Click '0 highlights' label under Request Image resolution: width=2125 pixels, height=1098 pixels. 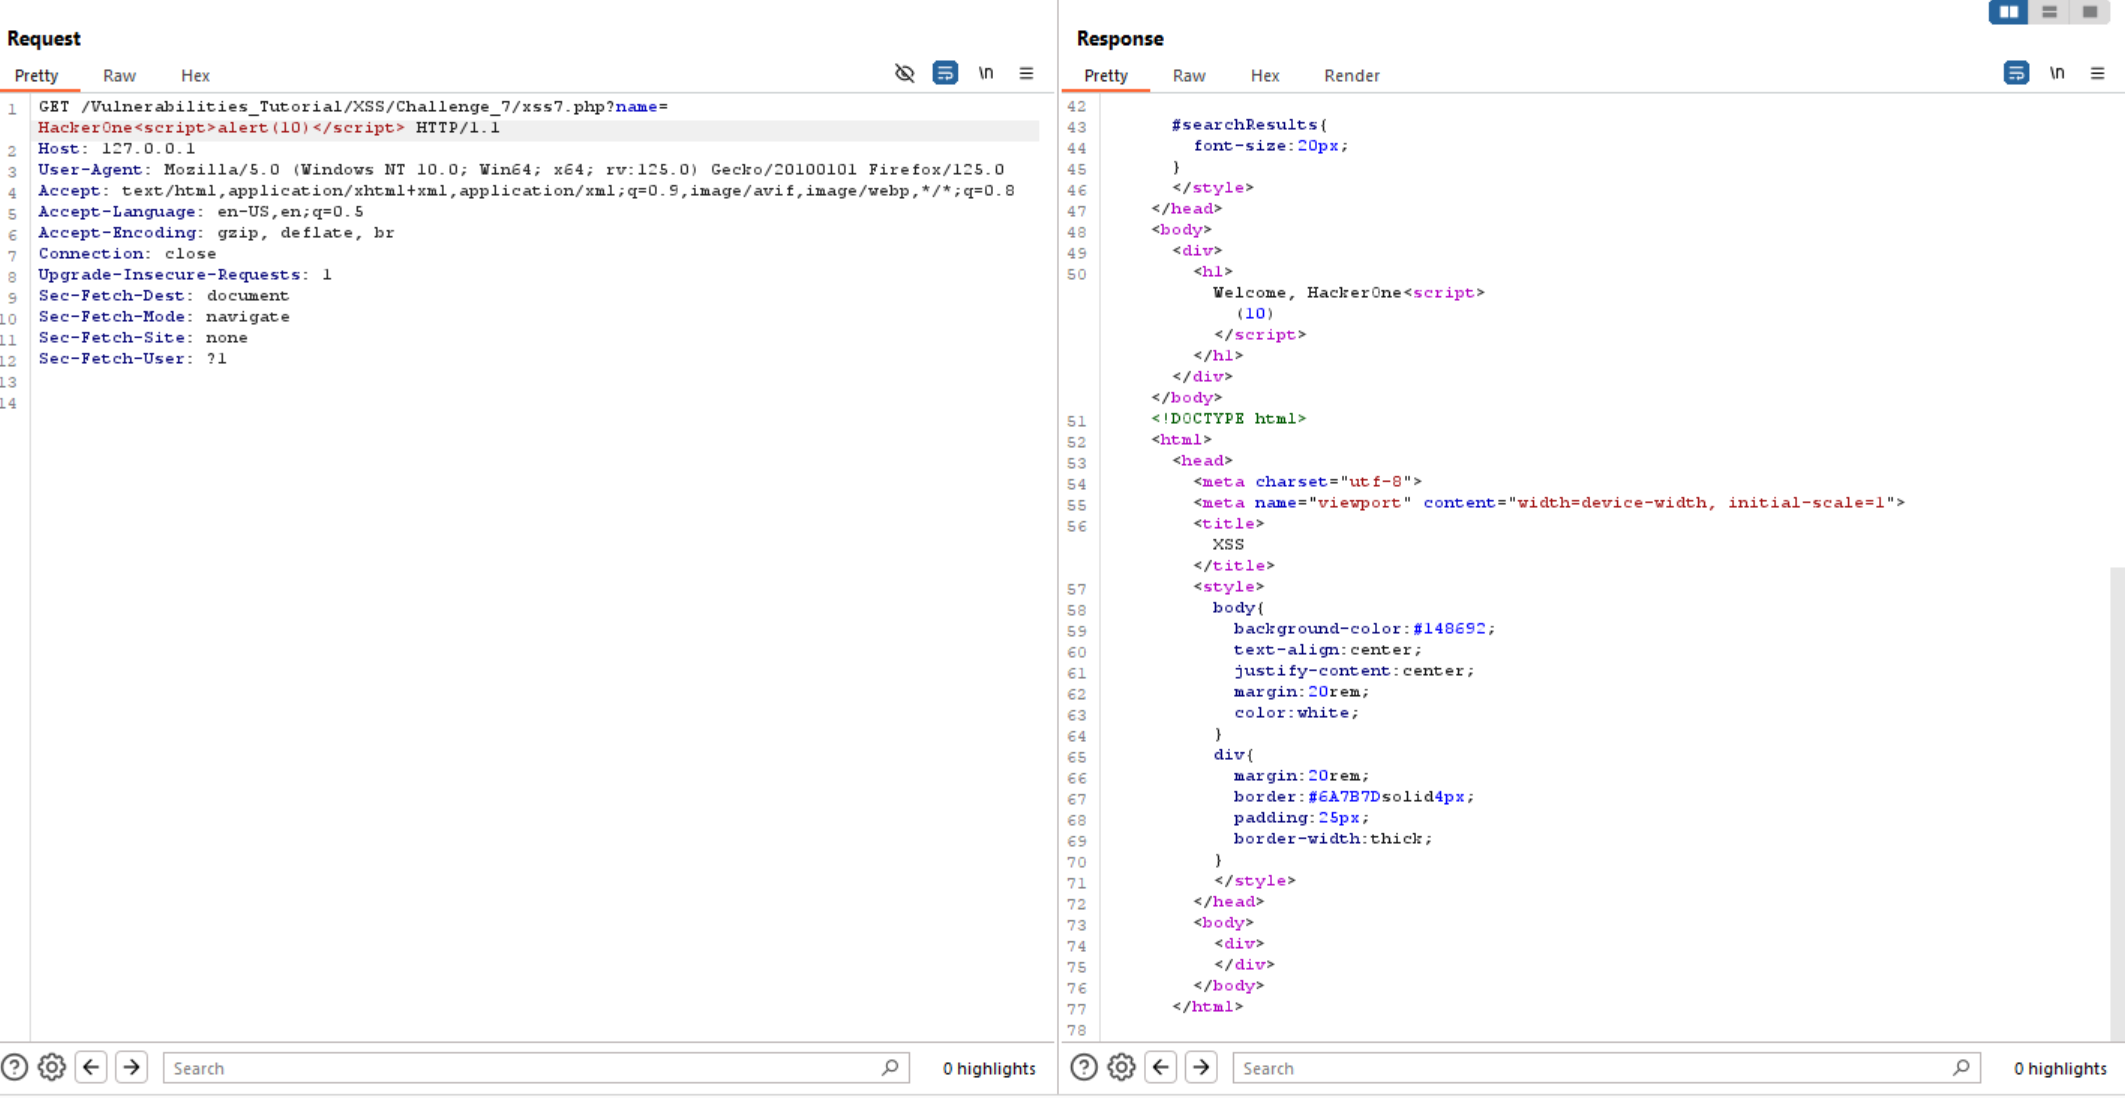pos(989,1068)
